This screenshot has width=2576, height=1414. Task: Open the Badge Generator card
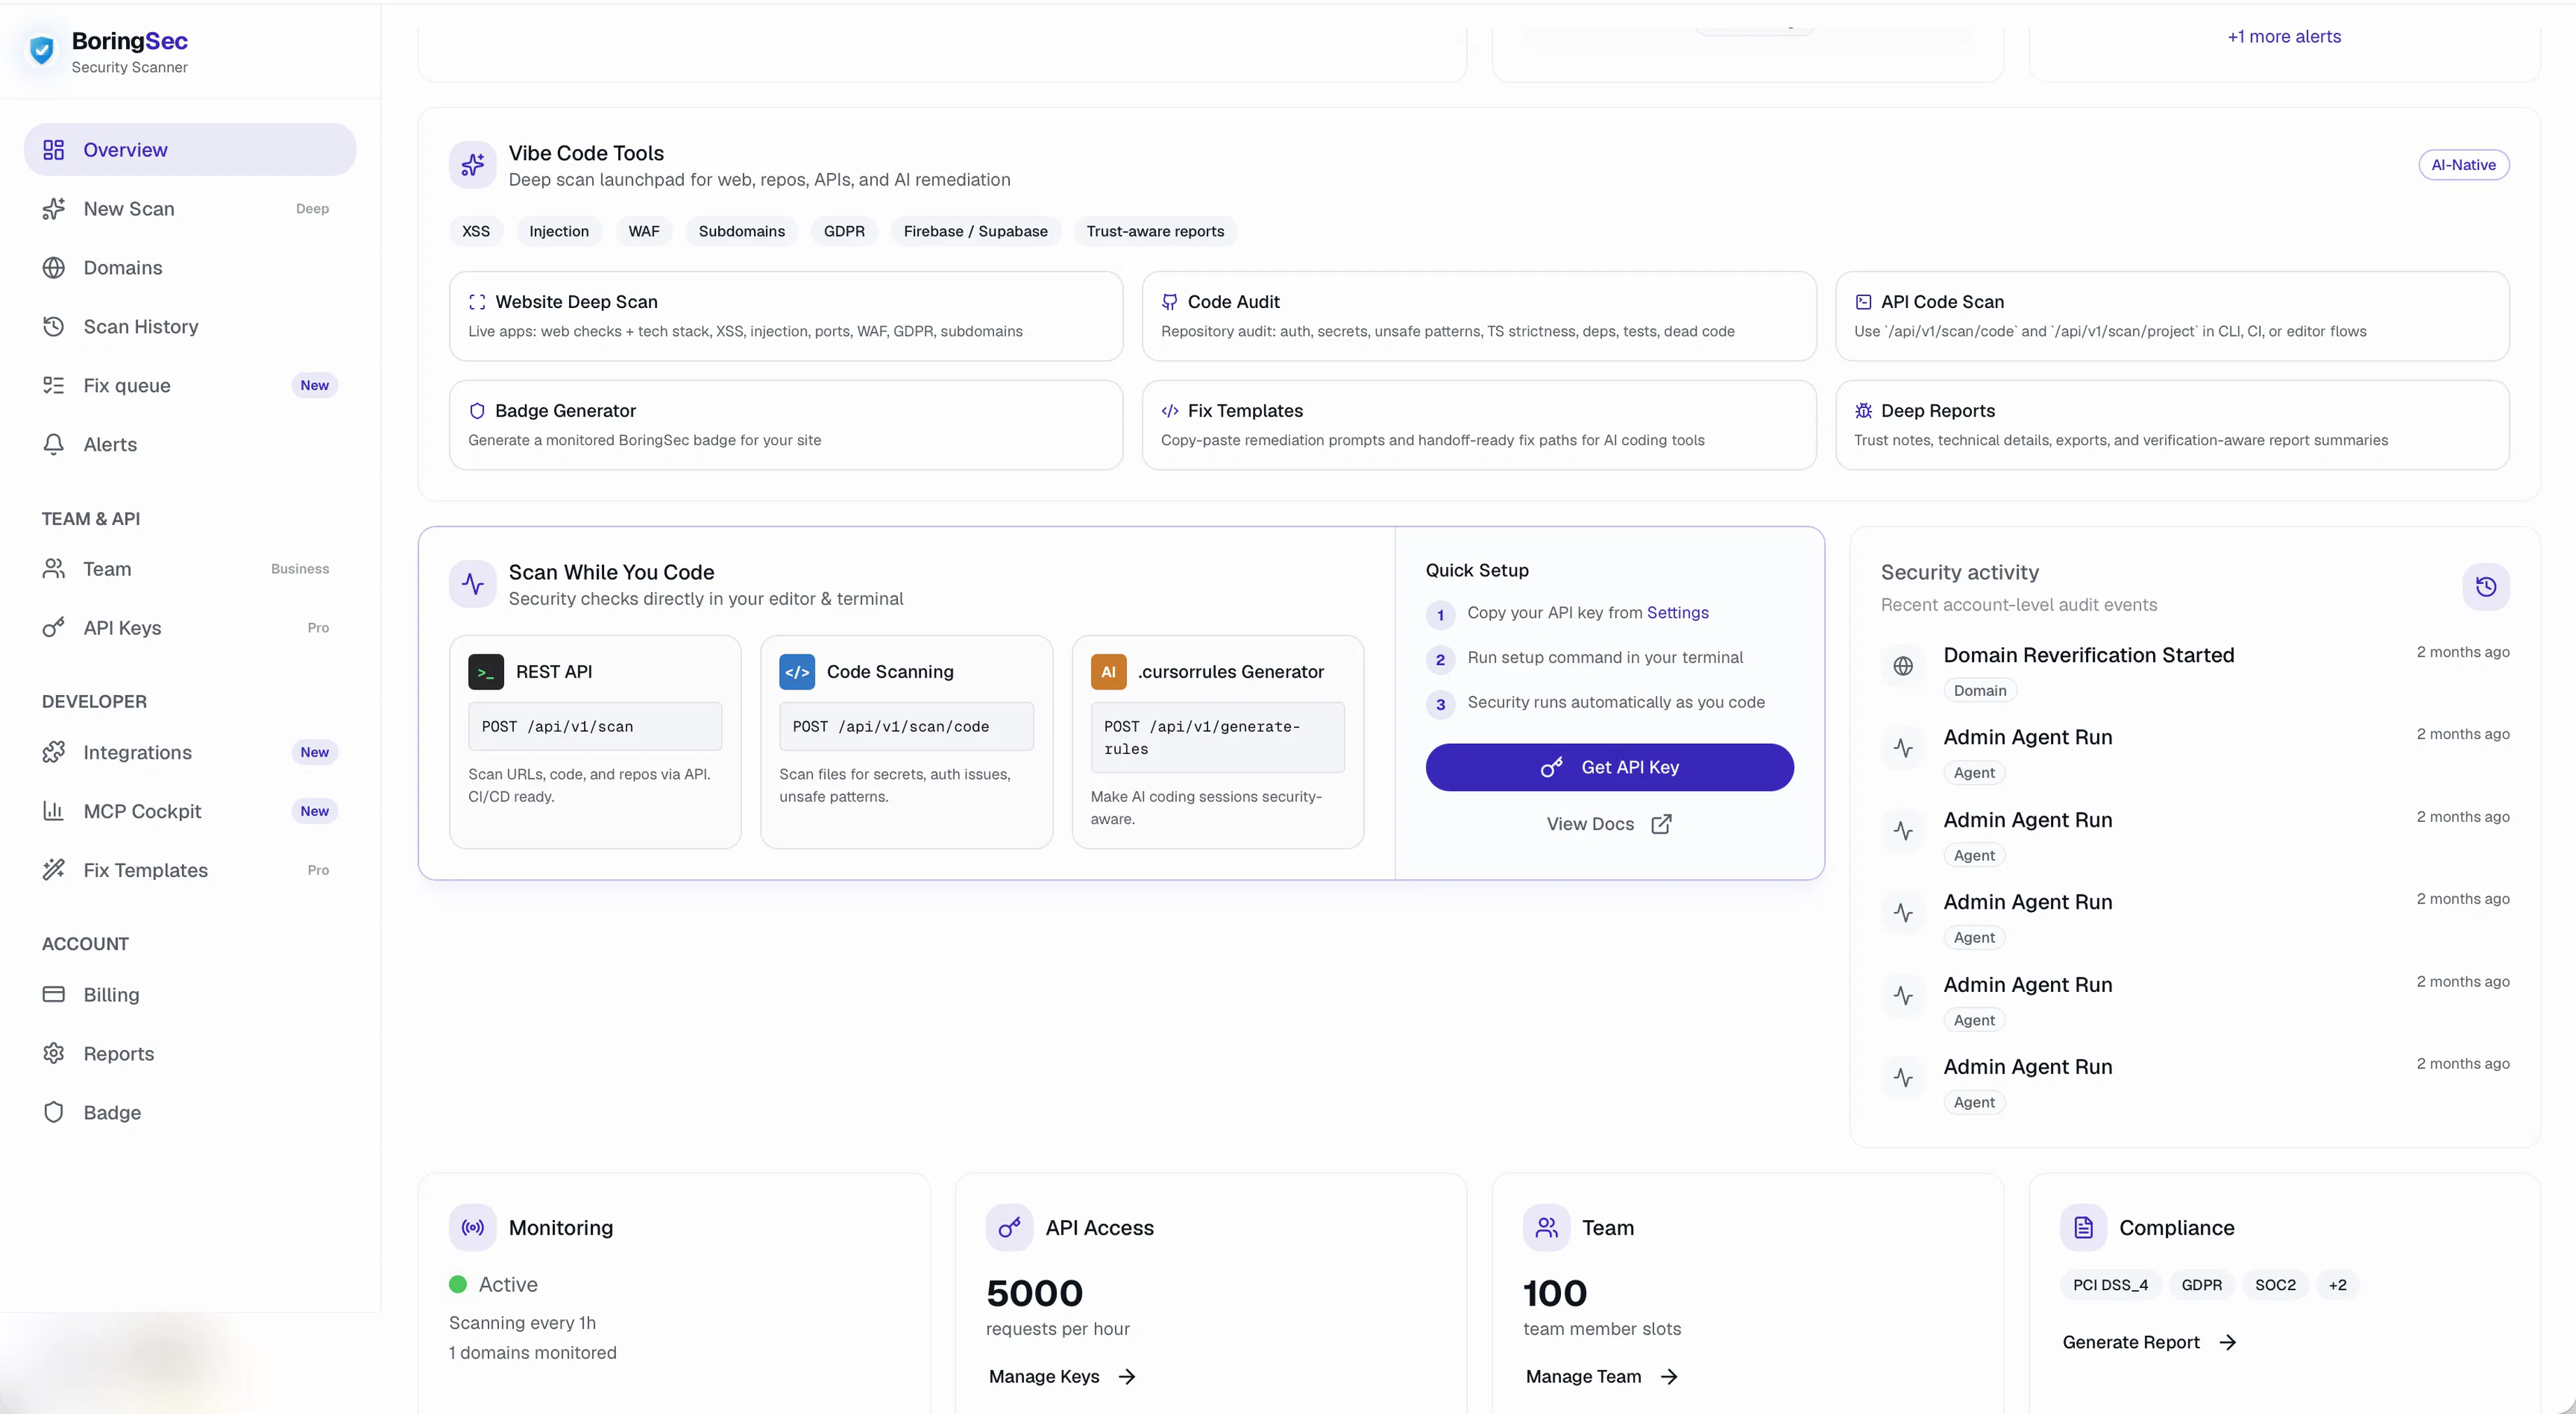click(x=786, y=425)
